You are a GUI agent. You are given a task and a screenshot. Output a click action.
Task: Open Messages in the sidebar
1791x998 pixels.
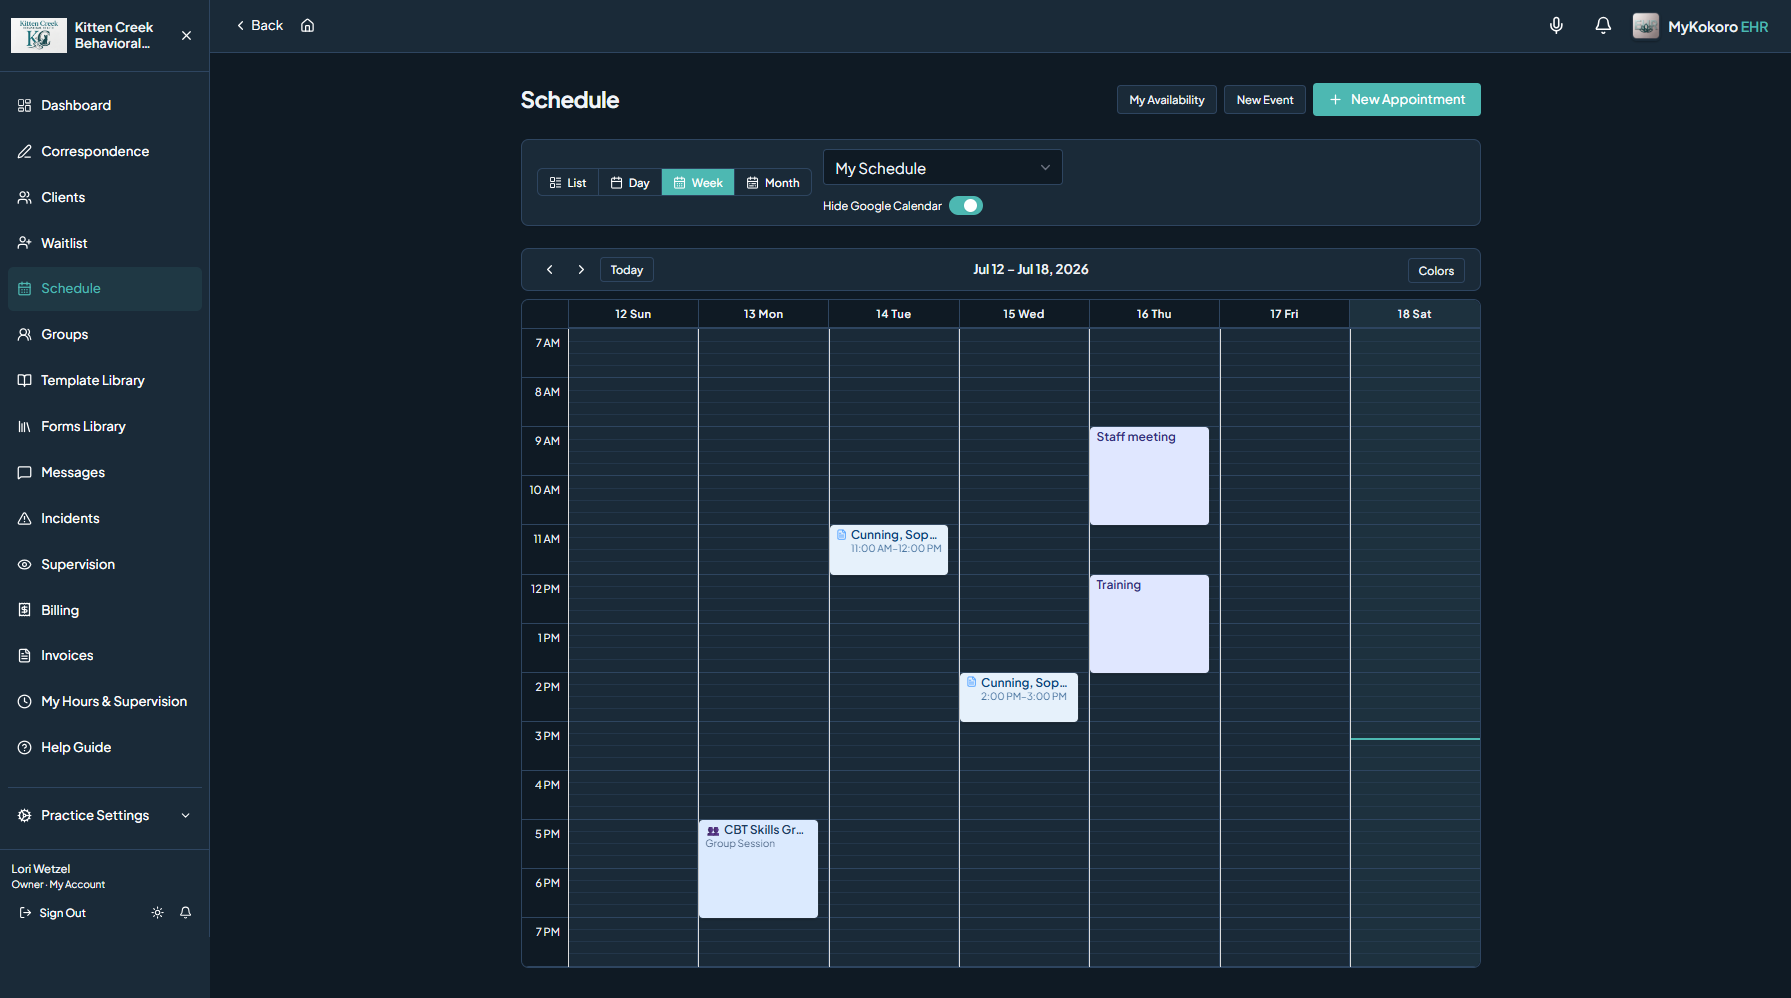[x=105, y=472]
